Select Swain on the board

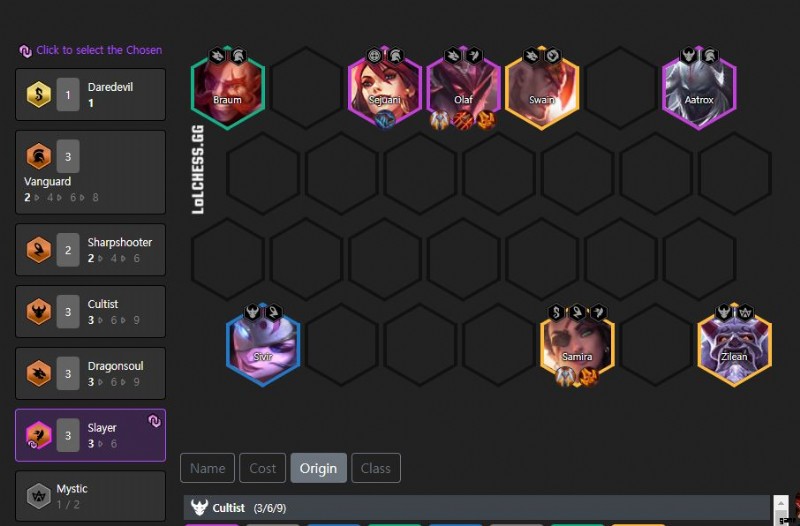(542, 88)
